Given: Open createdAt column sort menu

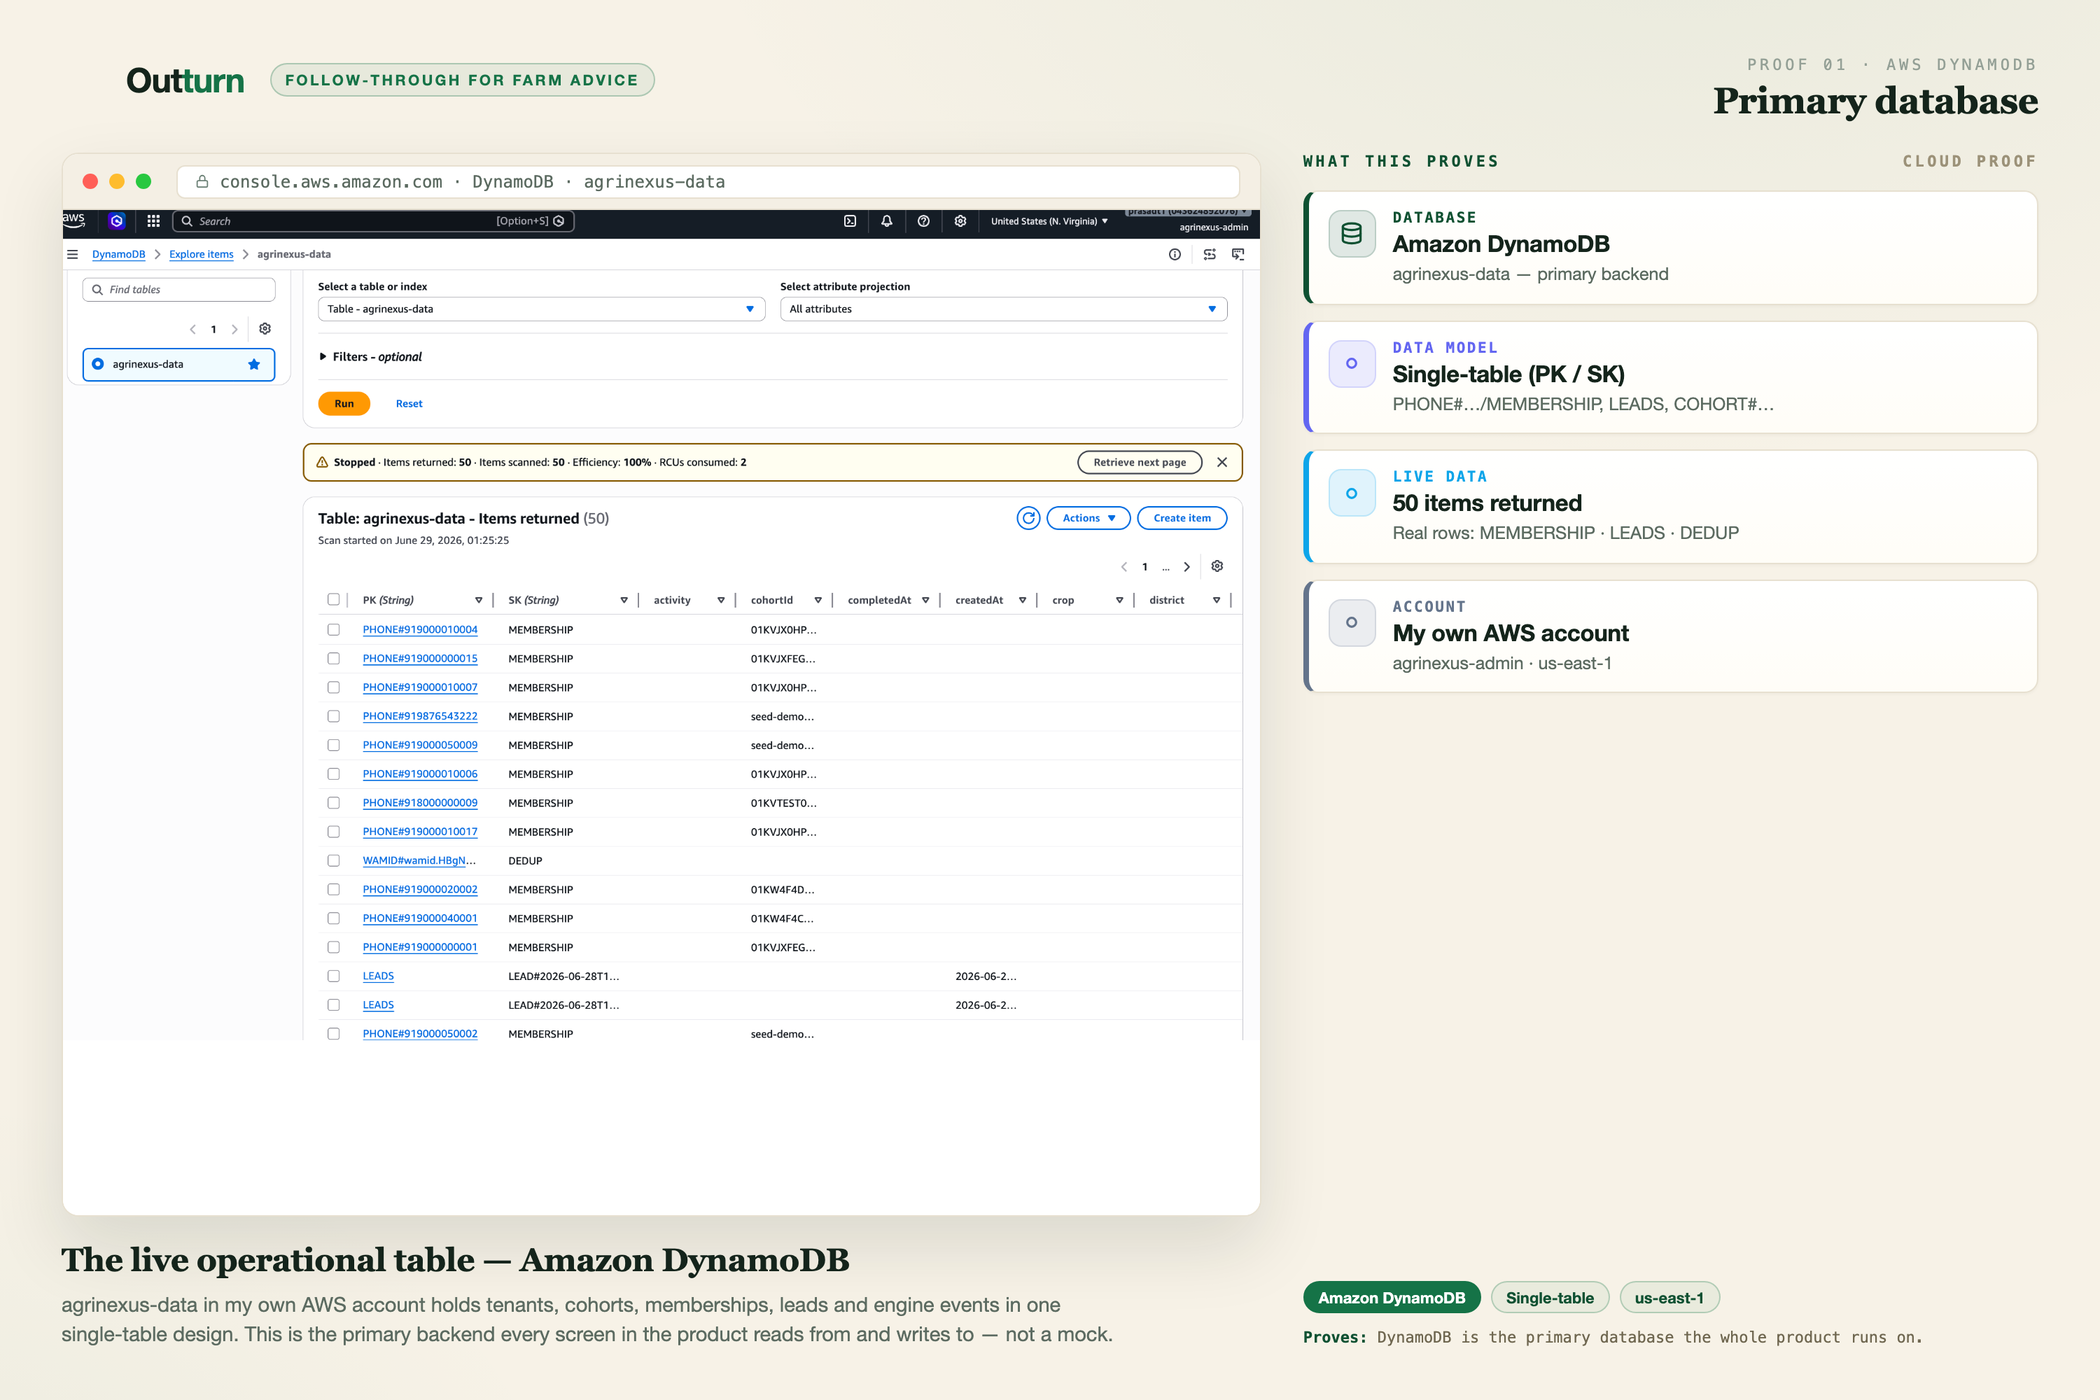Looking at the screenshot, I should click(1022, 600).
